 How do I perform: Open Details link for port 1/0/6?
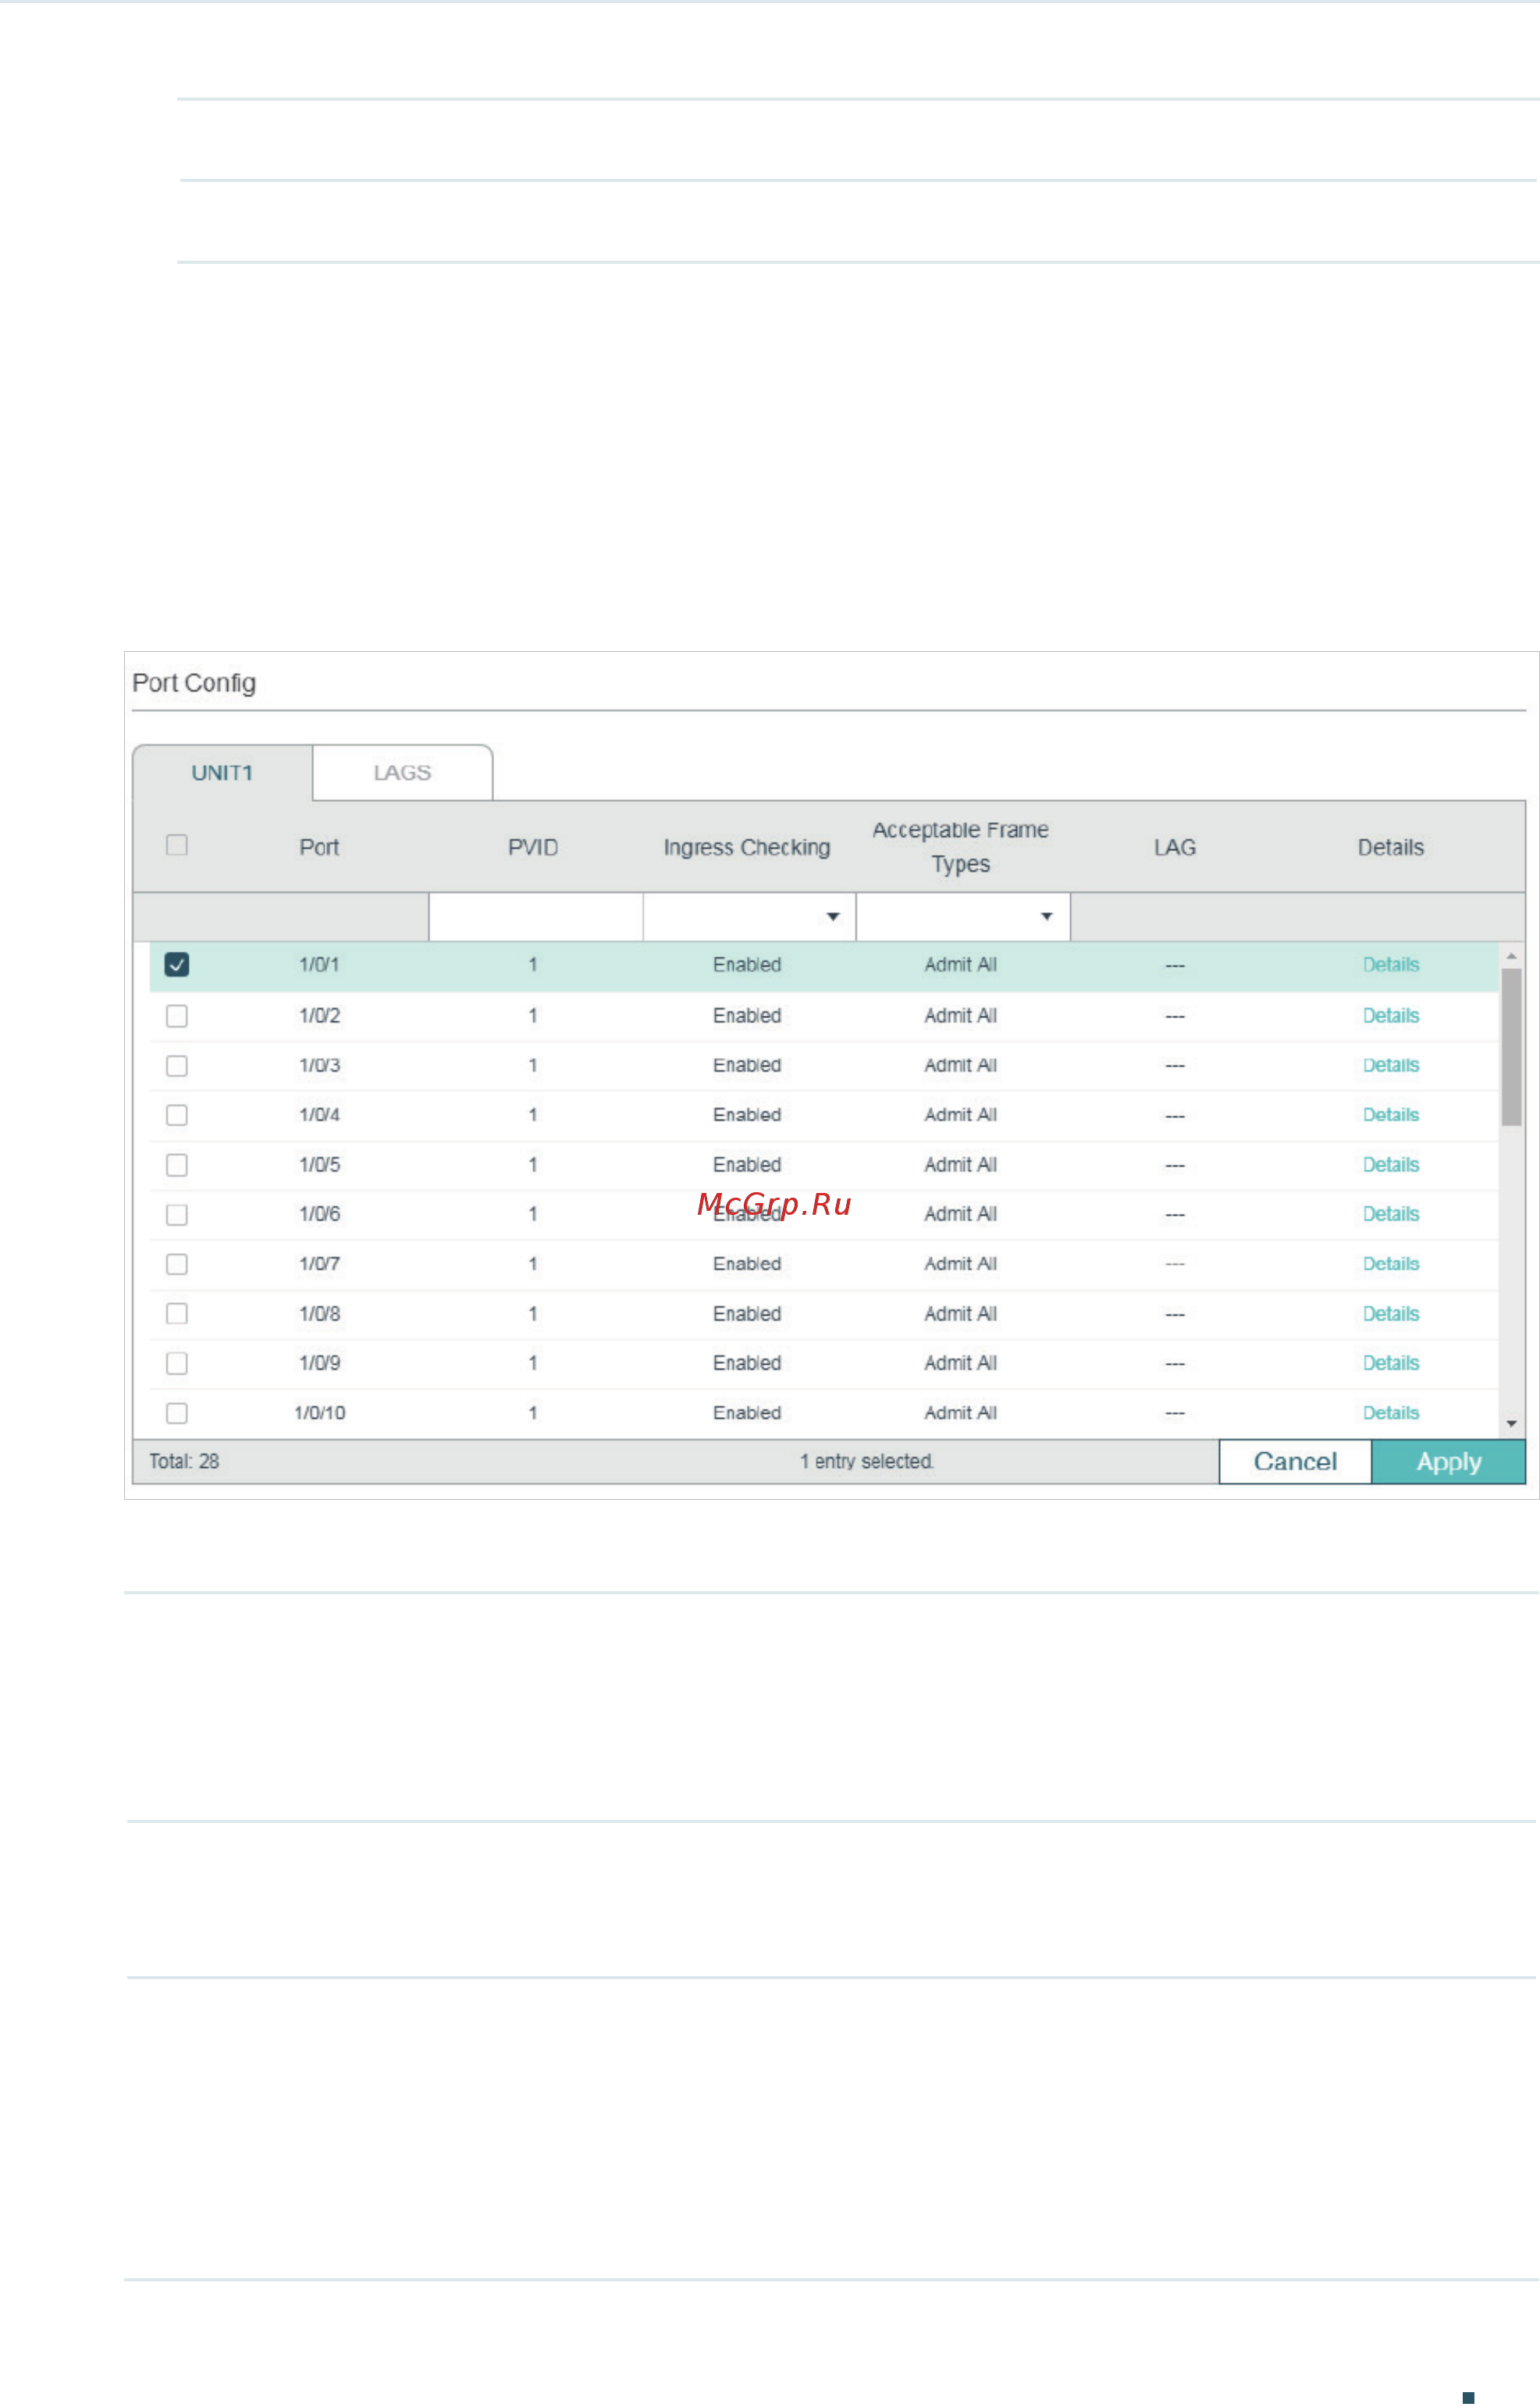click(1391, 1214)
